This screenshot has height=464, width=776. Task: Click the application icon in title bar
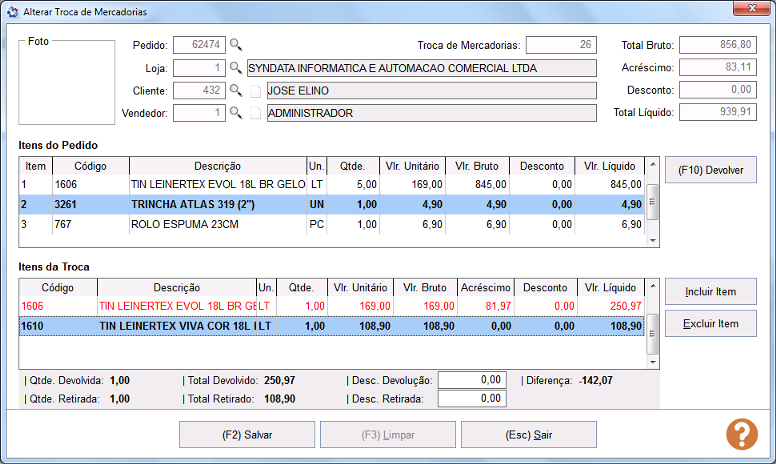click(12, 11)
